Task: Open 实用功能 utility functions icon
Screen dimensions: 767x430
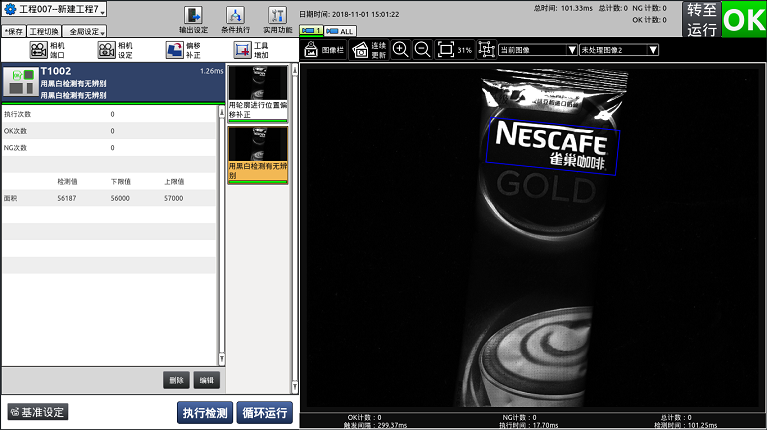Action: coord(277,20)
